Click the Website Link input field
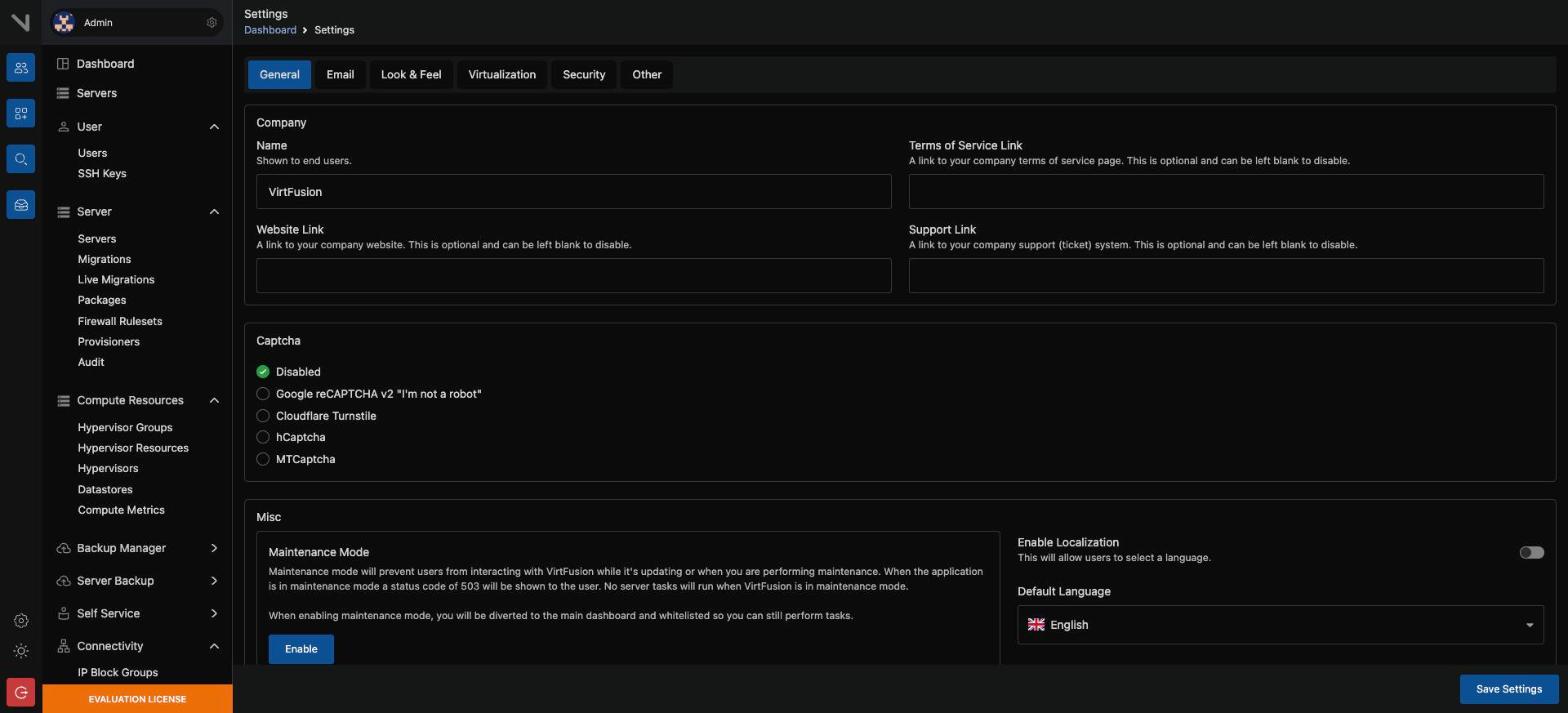Screen dimensions: 1568x713 [573, 276]
